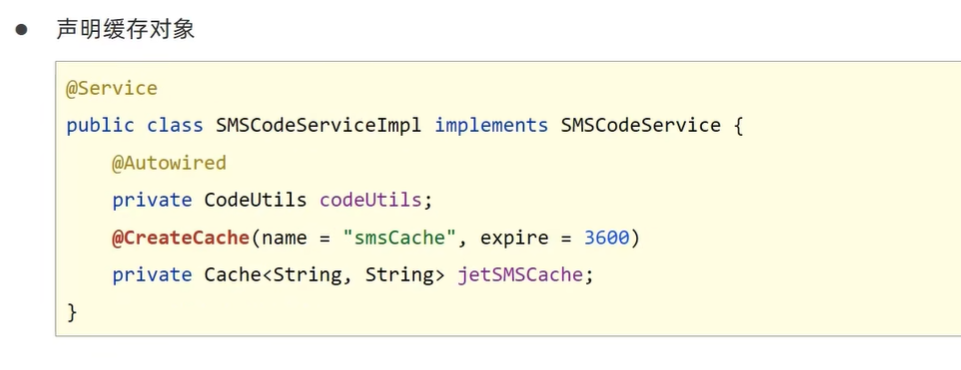Click the SMSCodeService interface name
961x370 pixels.
[641, 126]
